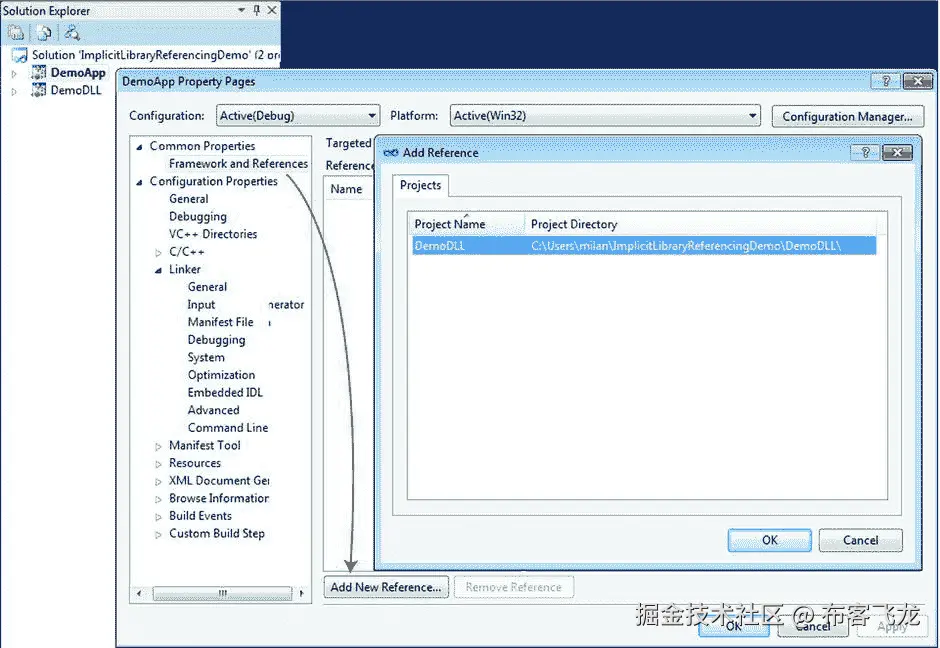Expand XML Document Generator node

click(x=158, y=482)
